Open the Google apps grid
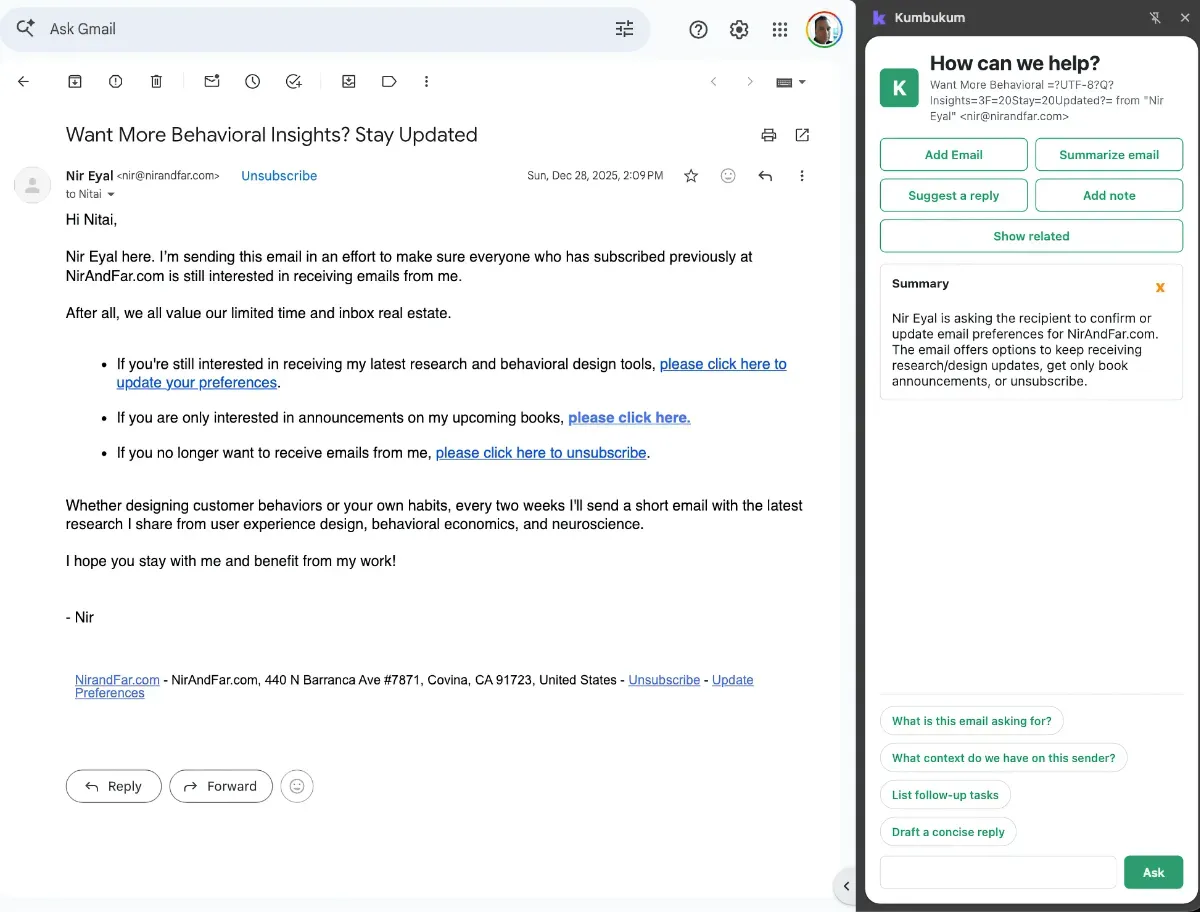Screen dimensions: 1200x912 tap(780, 30)
